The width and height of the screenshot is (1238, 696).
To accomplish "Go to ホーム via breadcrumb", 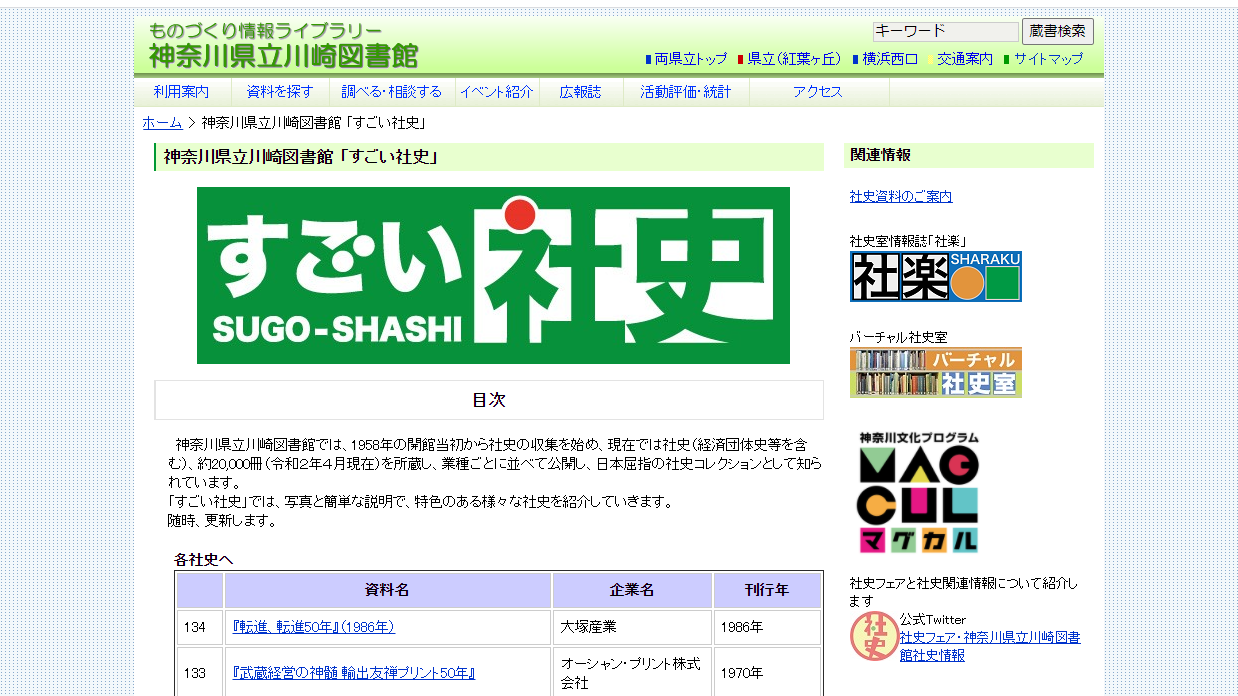I will [x=162, y=123].
